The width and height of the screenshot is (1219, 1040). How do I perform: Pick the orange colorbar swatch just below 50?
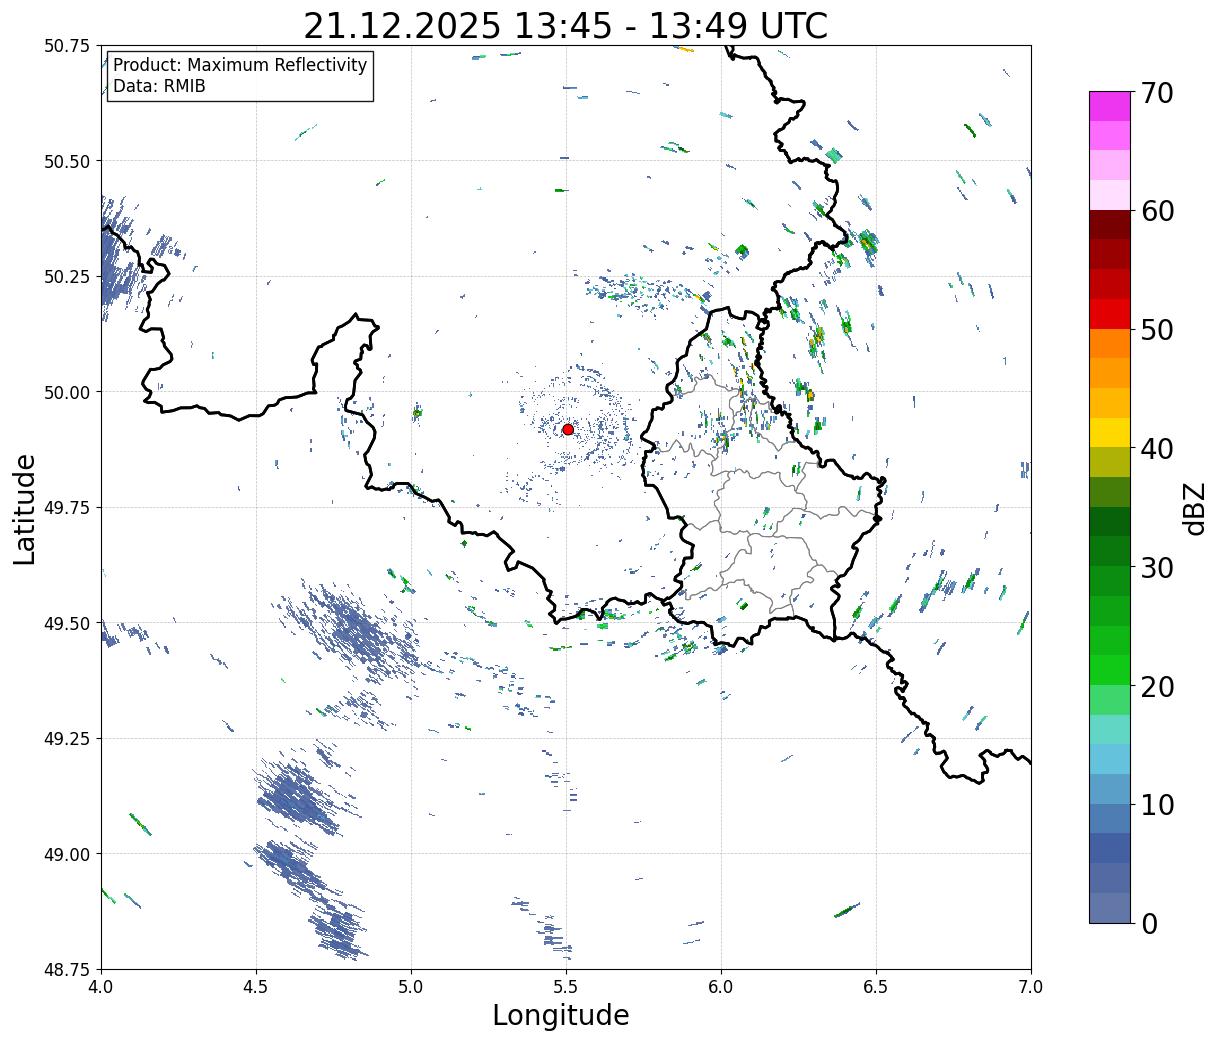point(1110,343)
